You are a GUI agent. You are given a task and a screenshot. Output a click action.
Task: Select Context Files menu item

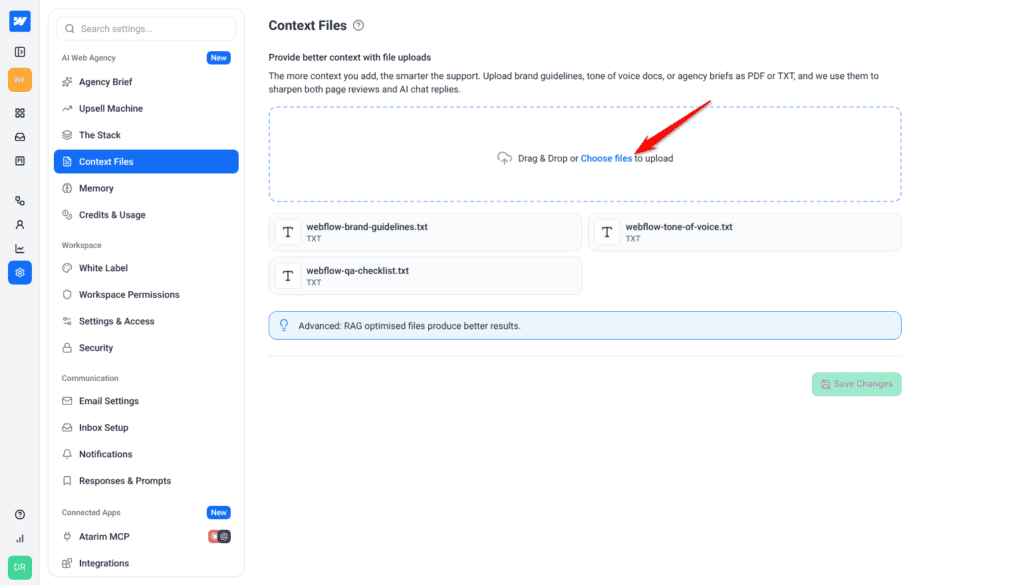point(146,161)
